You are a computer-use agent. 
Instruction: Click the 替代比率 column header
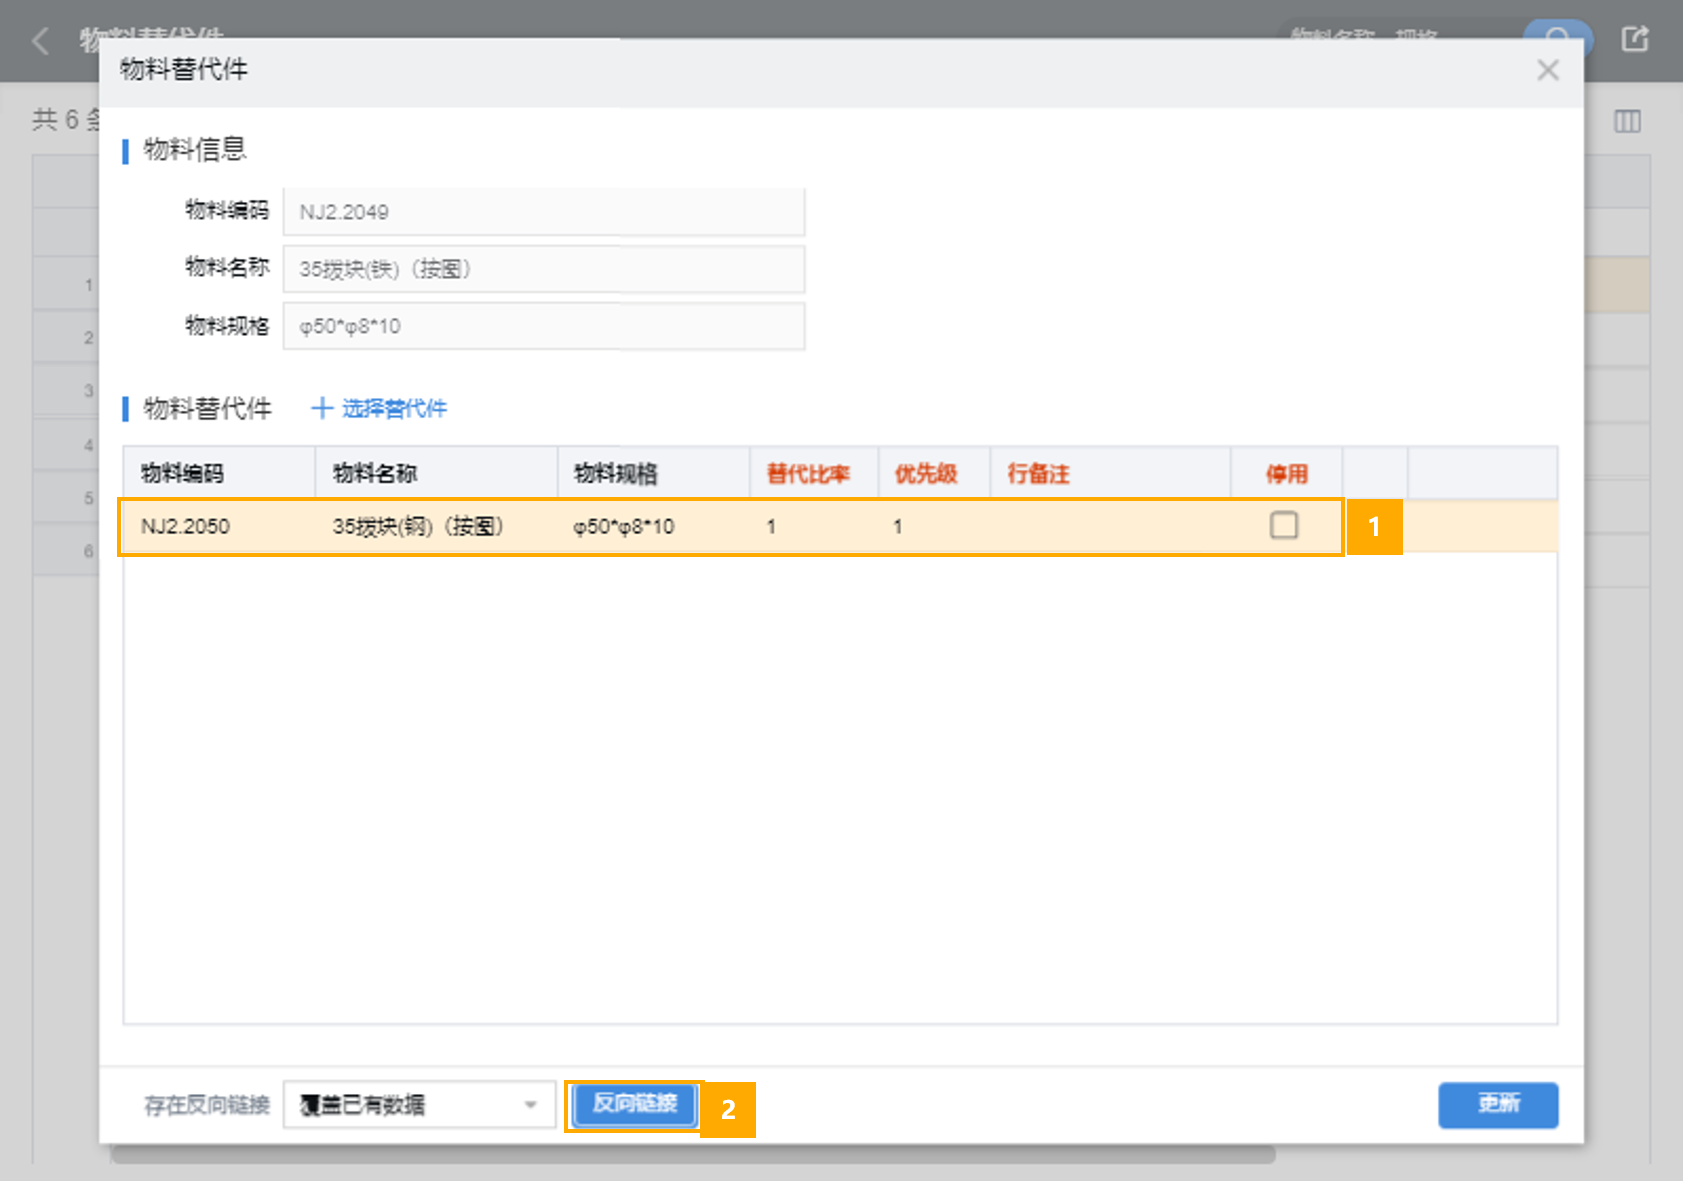click(x=814, y=473)
